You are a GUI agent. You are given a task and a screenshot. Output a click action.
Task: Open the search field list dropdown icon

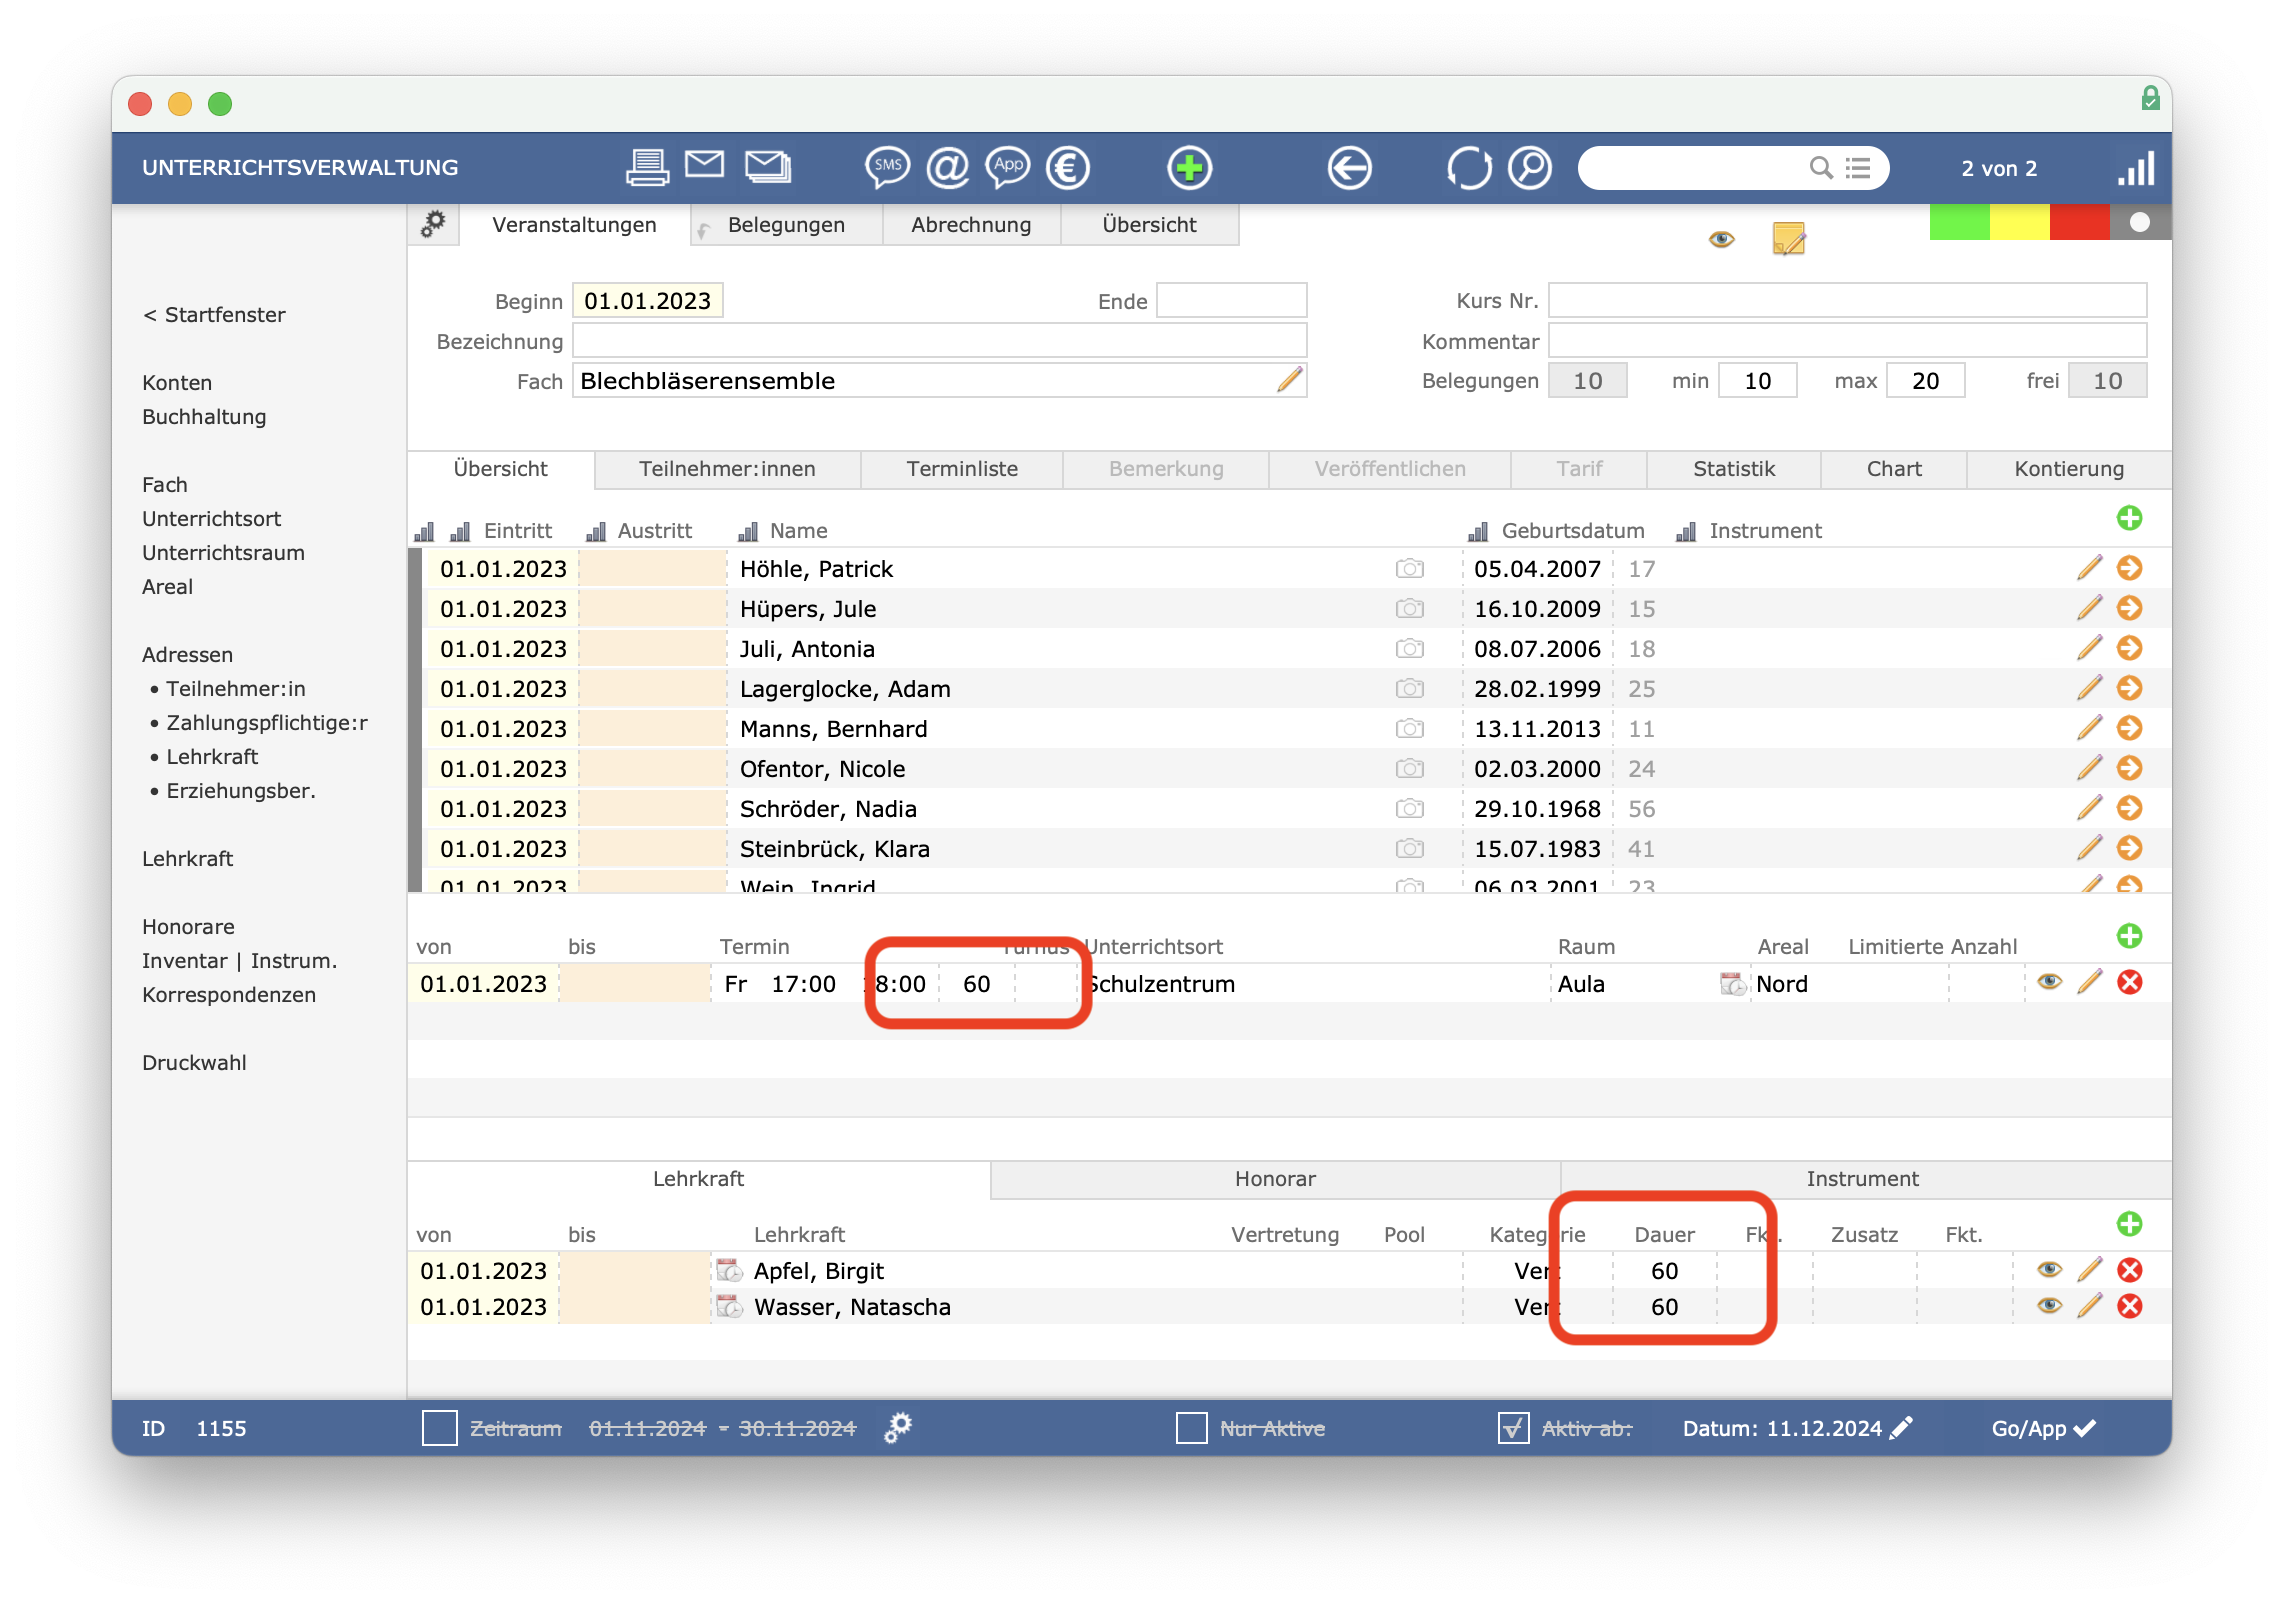[x=1858, y=168]
